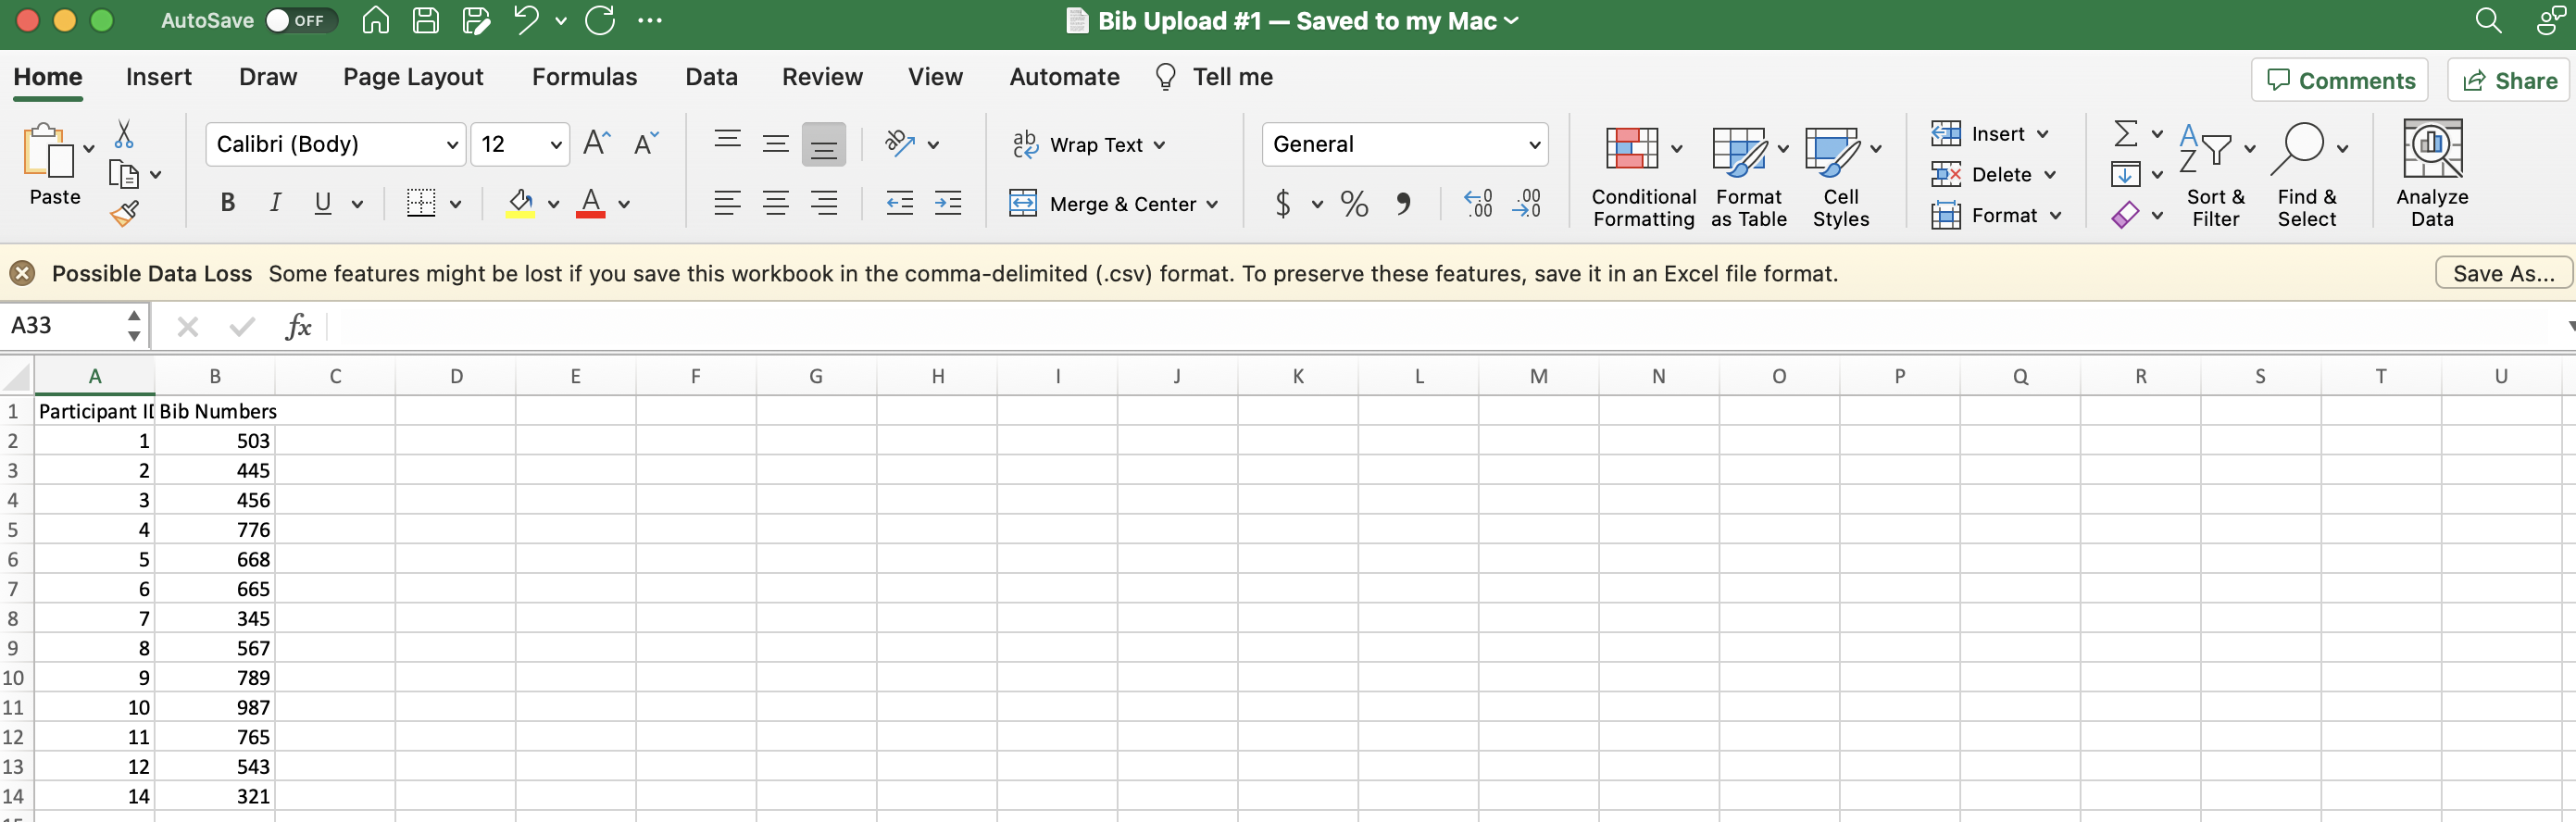Open the Calibri (Body) font dropdown
This screenshot has height=822, width=2576.
point(452,145)
